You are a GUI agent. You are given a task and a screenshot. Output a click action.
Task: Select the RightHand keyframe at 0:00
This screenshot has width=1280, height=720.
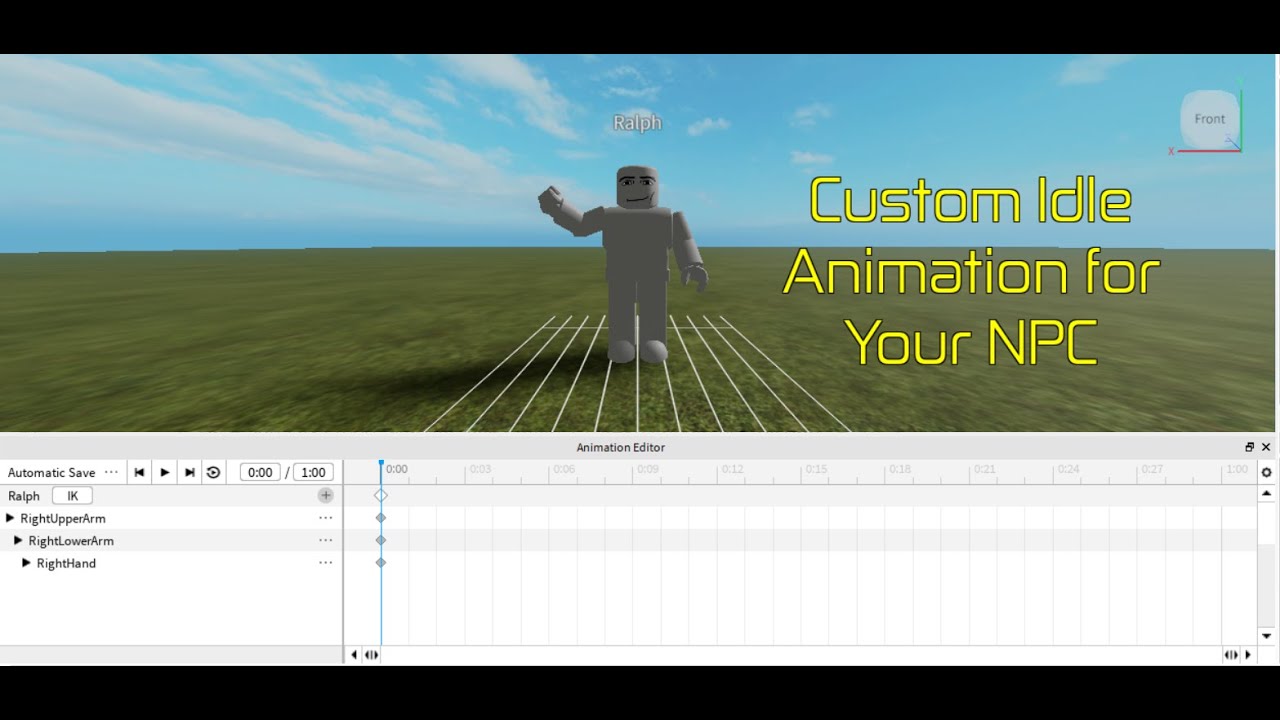381,563
